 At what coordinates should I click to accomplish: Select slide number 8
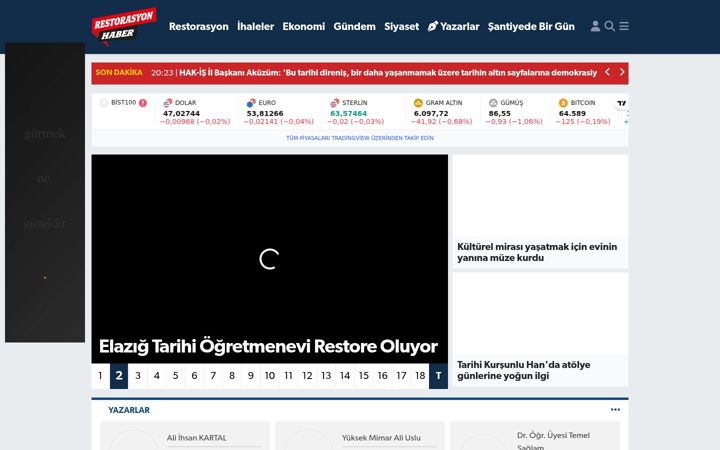pos(232,376)
